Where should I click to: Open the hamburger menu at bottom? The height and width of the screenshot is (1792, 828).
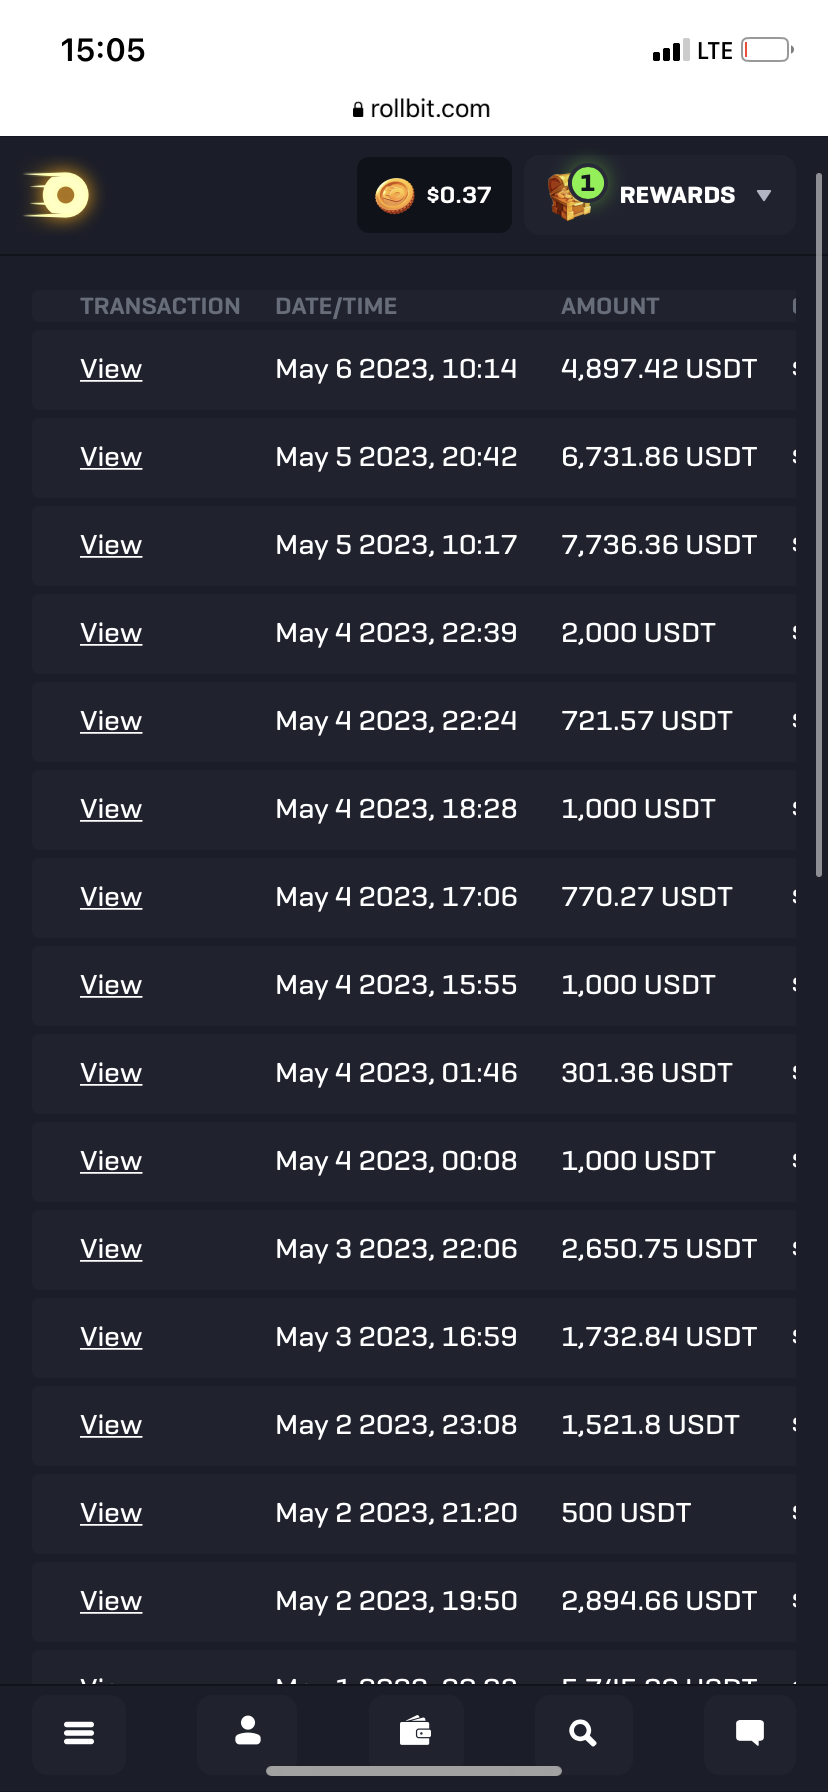pos(79,1733)
